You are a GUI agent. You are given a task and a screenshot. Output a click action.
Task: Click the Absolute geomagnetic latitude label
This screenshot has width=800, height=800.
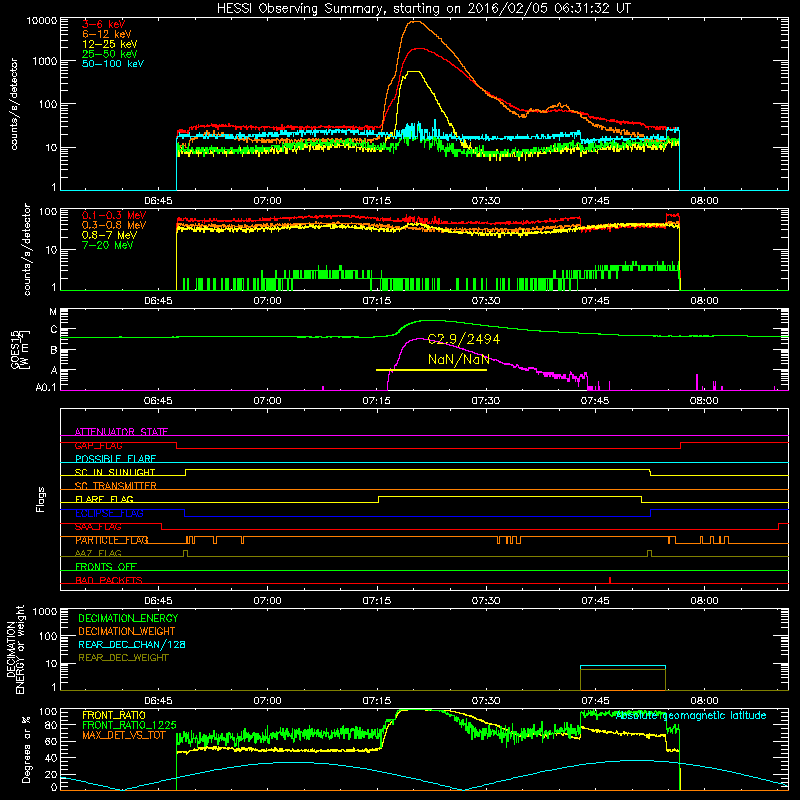[691, 715]
